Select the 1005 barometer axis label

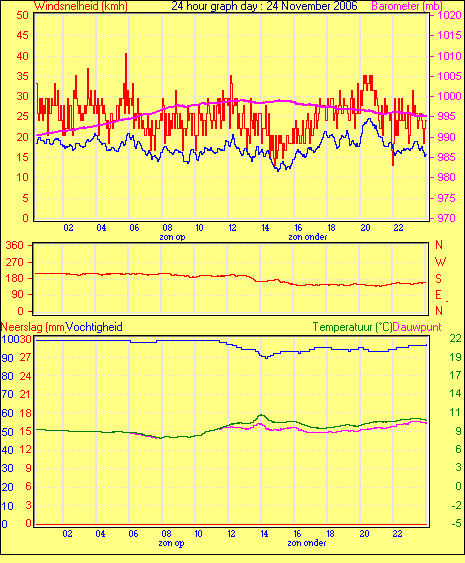(x=450, y=76)
